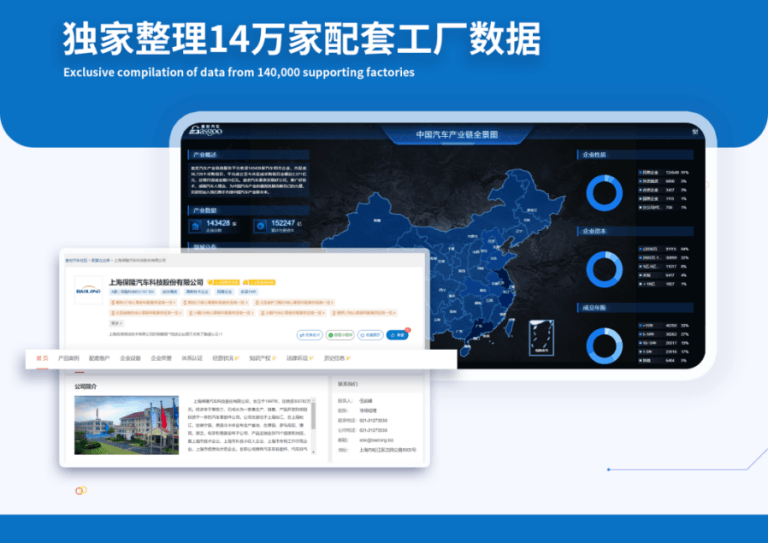Select the 首页 tab
This screenshot has height=543, width=768.
(x=42, y=358)
